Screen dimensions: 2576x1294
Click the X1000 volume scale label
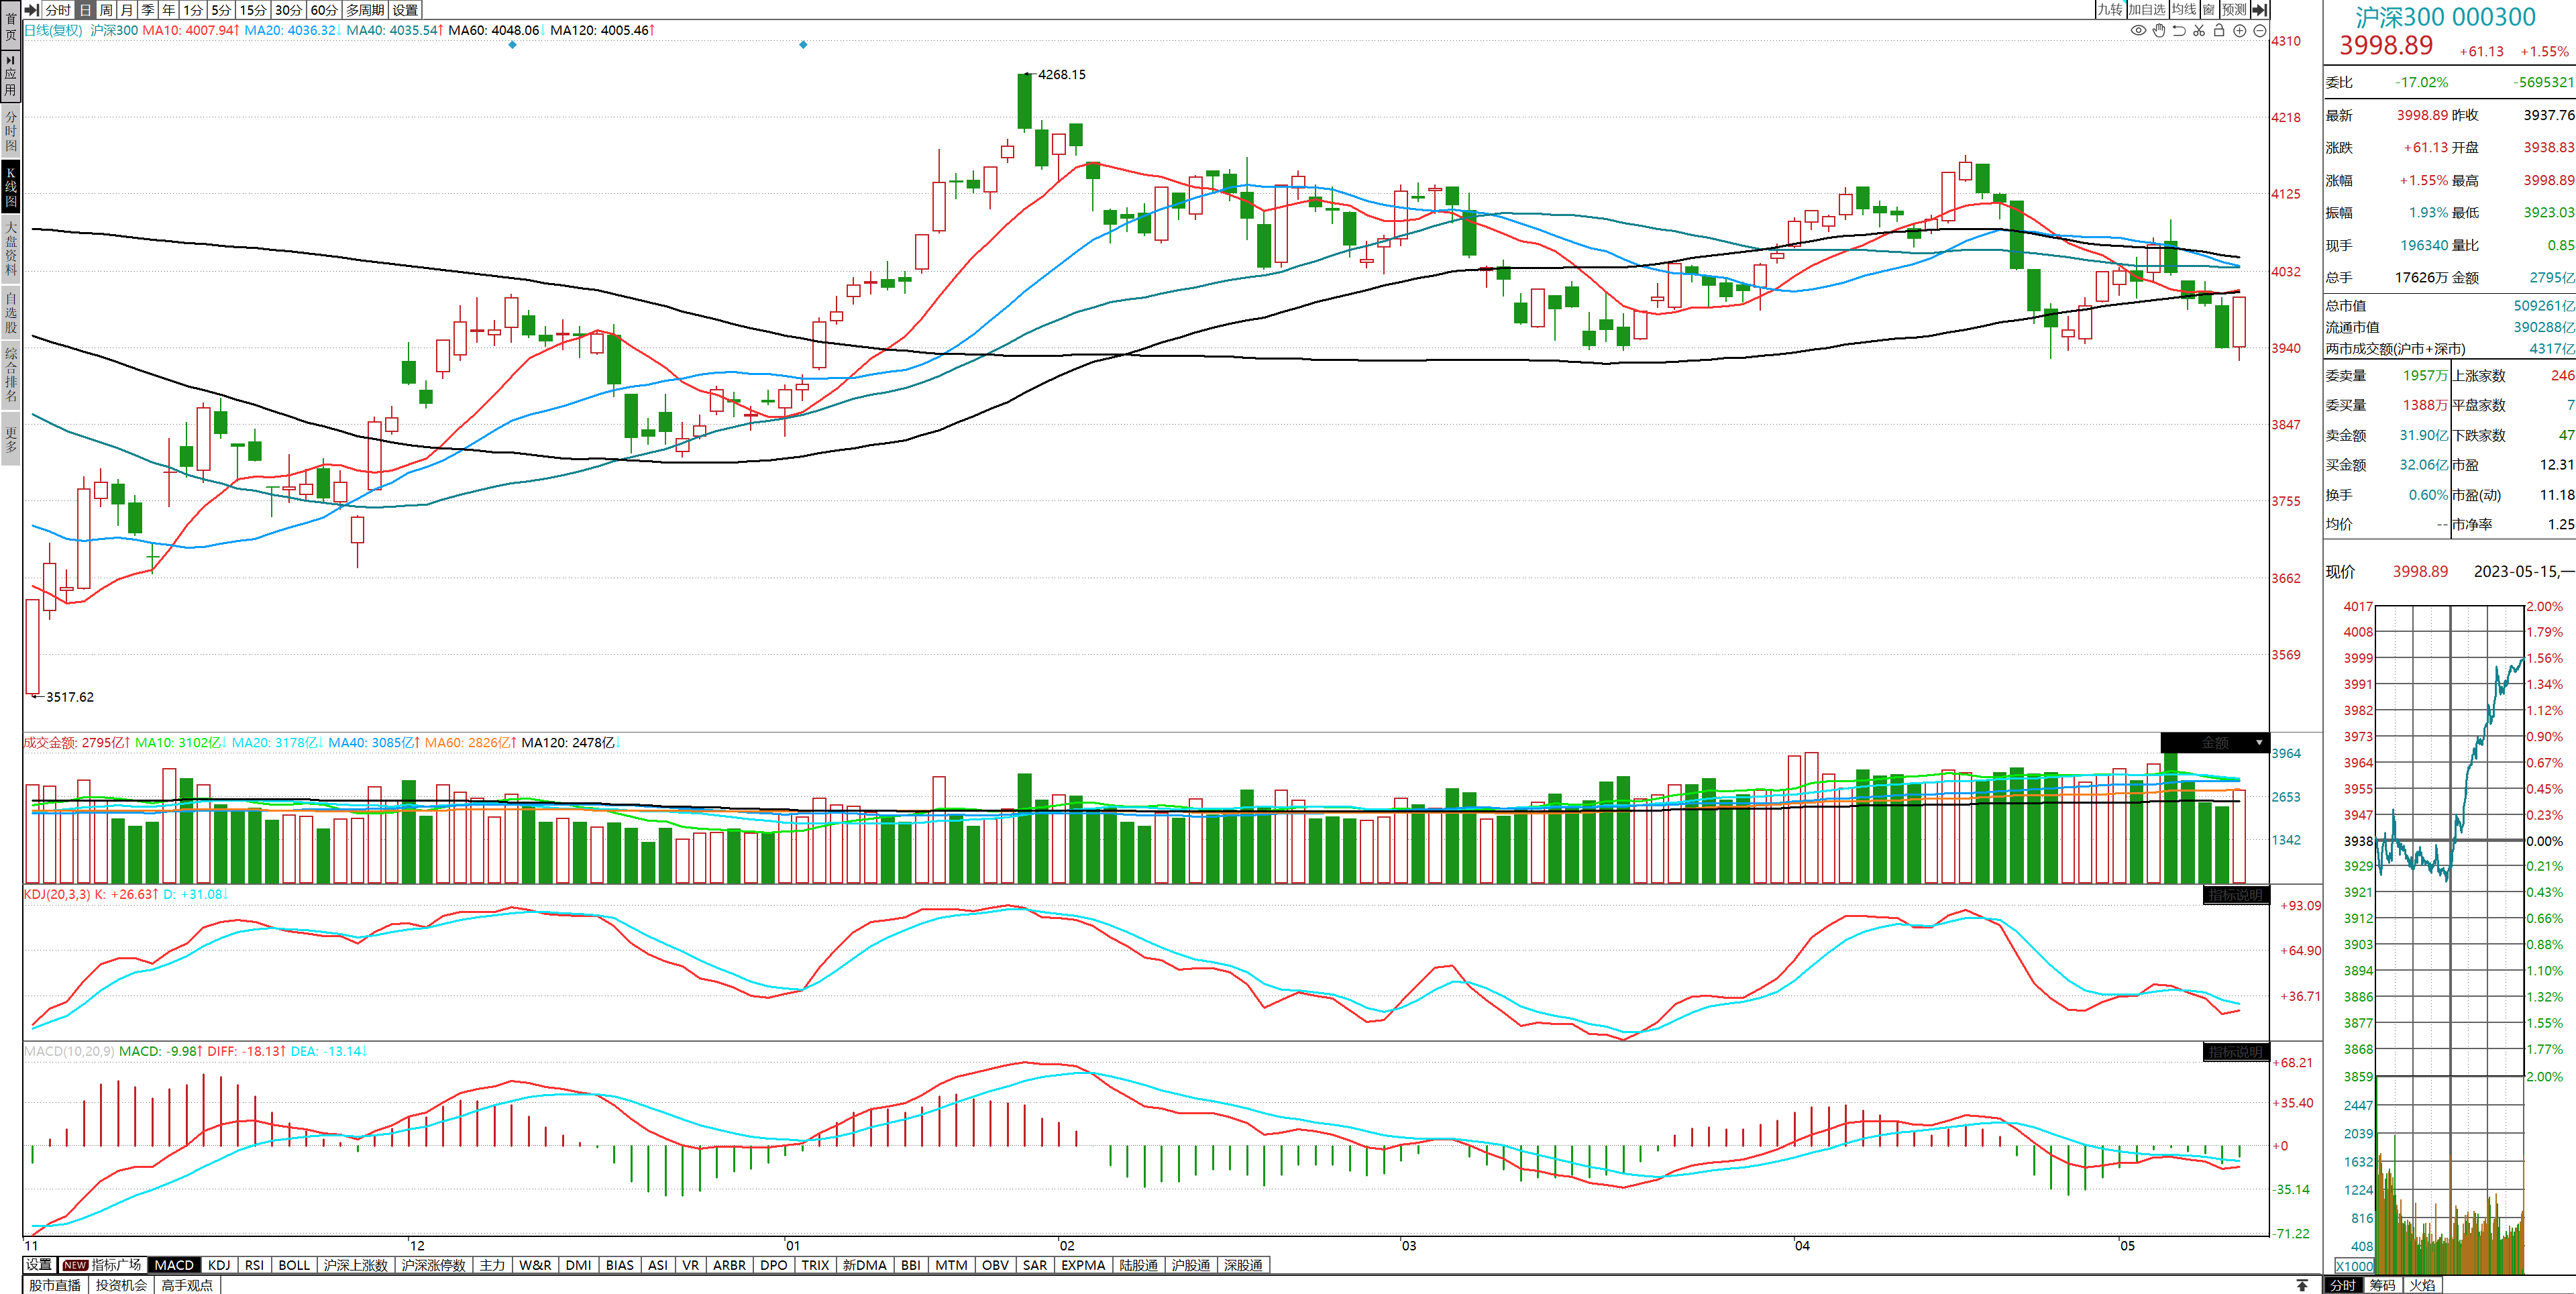(x=2354, y=1266)
